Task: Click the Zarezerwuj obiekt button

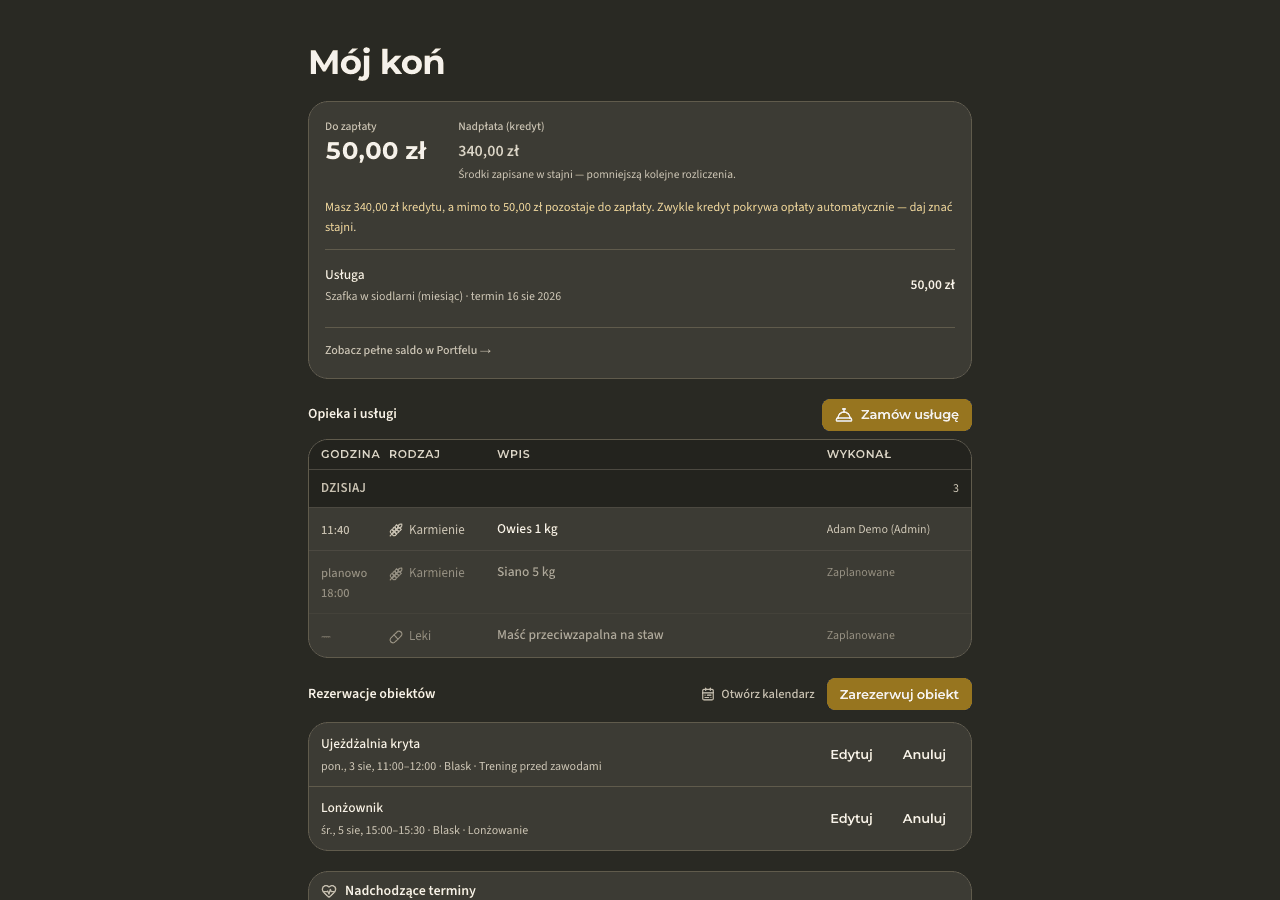Action: (x=899, y=694)
